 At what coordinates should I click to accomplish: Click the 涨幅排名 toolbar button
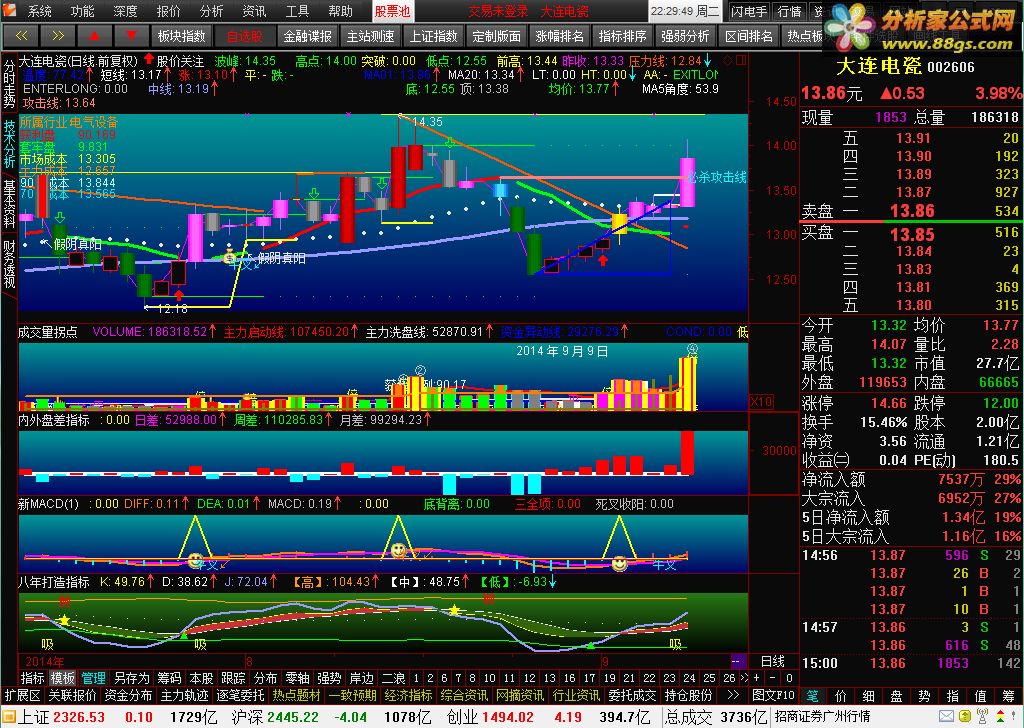pyautogui.click(x=560, y=36)
